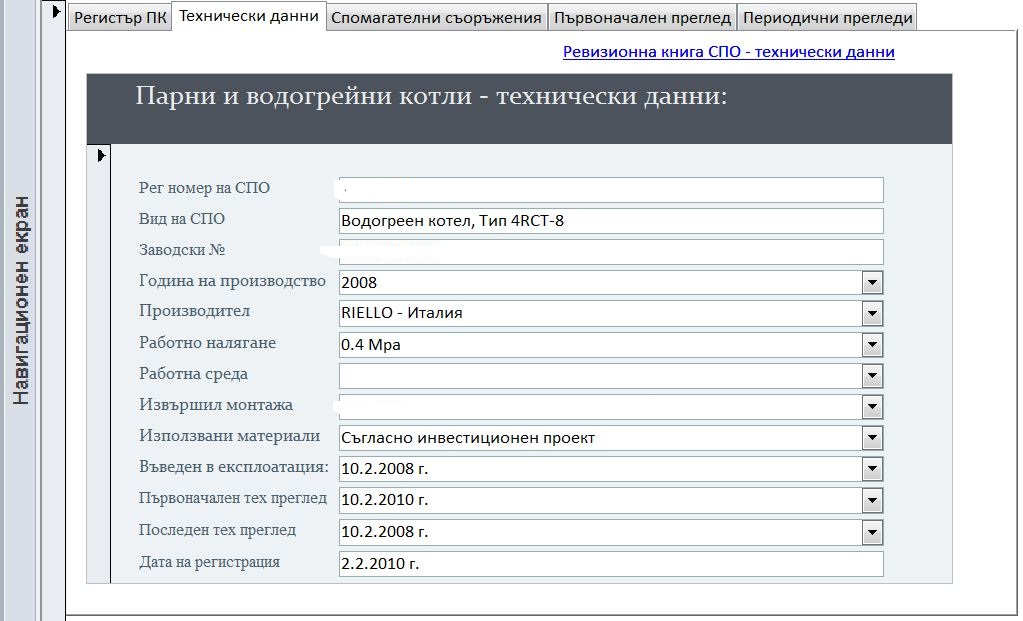Image resolution: width=1023 pixels, height=621 pixels.
Task: Click the outer record selector arrow at top
Action: (x=56, y=11)
